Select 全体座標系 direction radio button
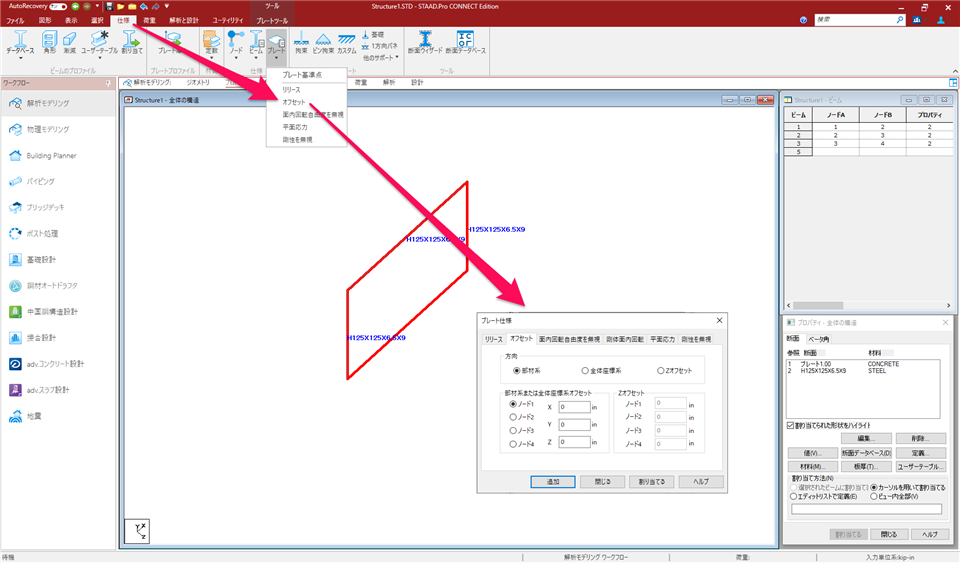Viewport: 960px width, 563px height. (x=585, y=371)
